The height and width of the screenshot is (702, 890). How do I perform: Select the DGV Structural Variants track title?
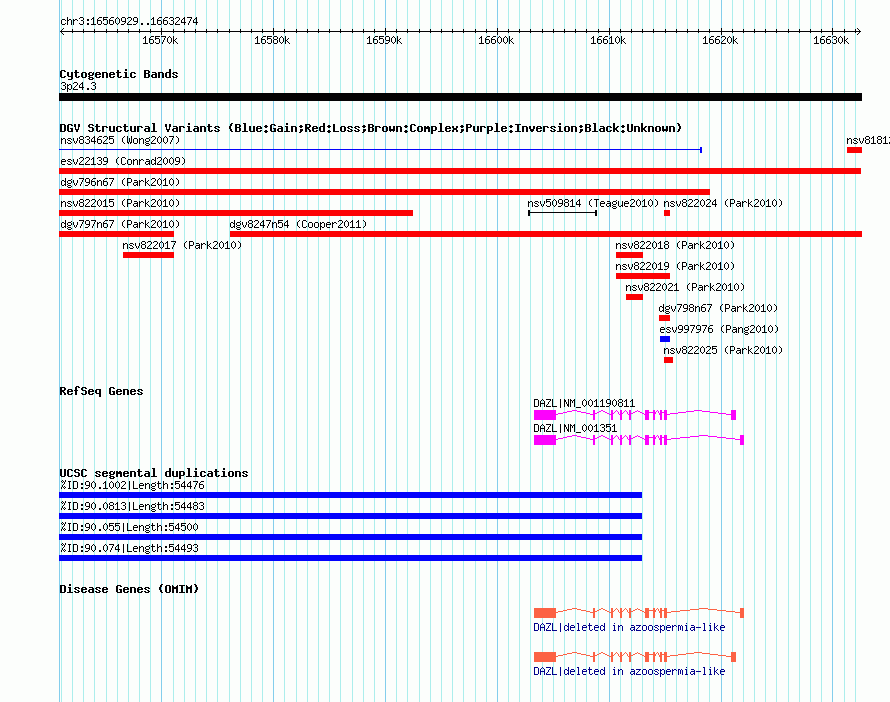click(371, 128)
